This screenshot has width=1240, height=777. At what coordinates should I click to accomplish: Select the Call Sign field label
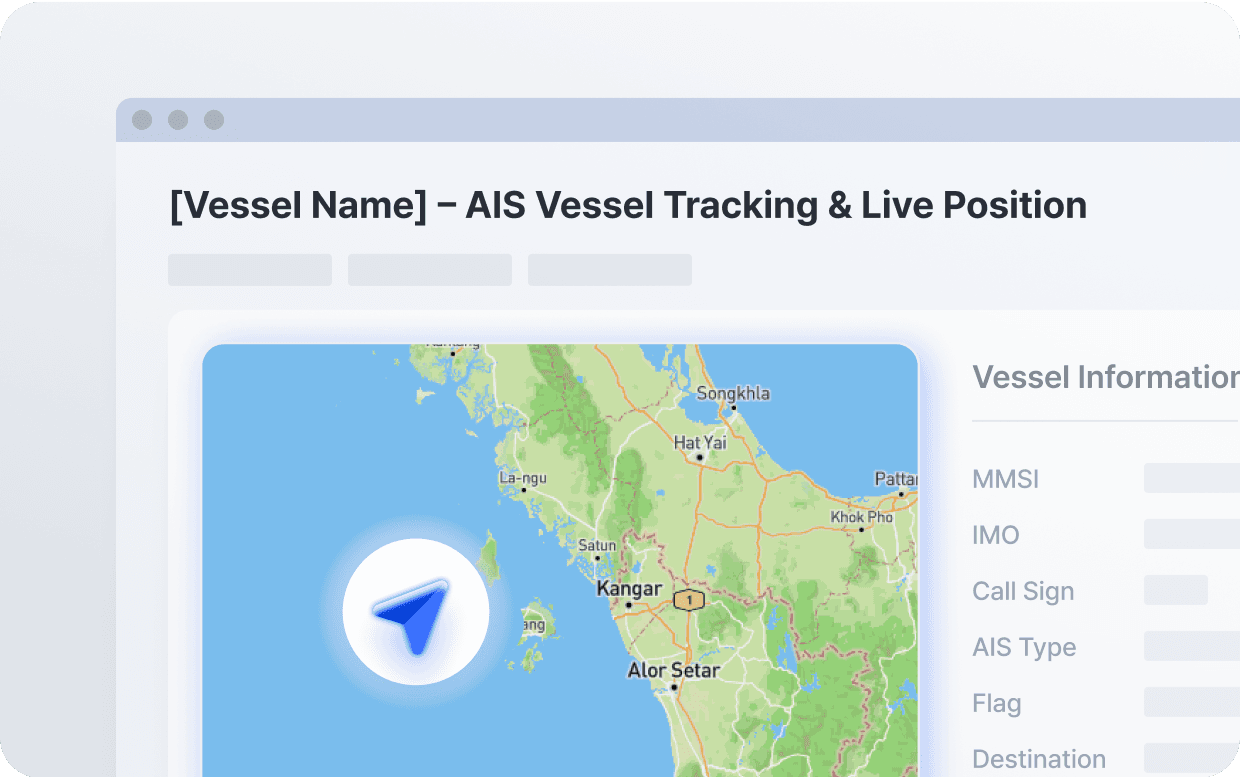[1023, 591]
